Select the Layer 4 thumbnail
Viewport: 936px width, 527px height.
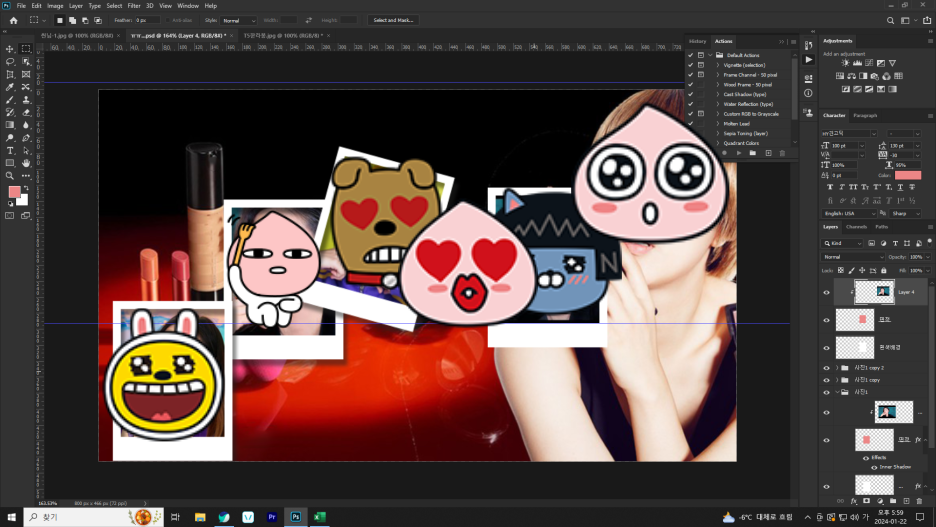click(875, 292)
